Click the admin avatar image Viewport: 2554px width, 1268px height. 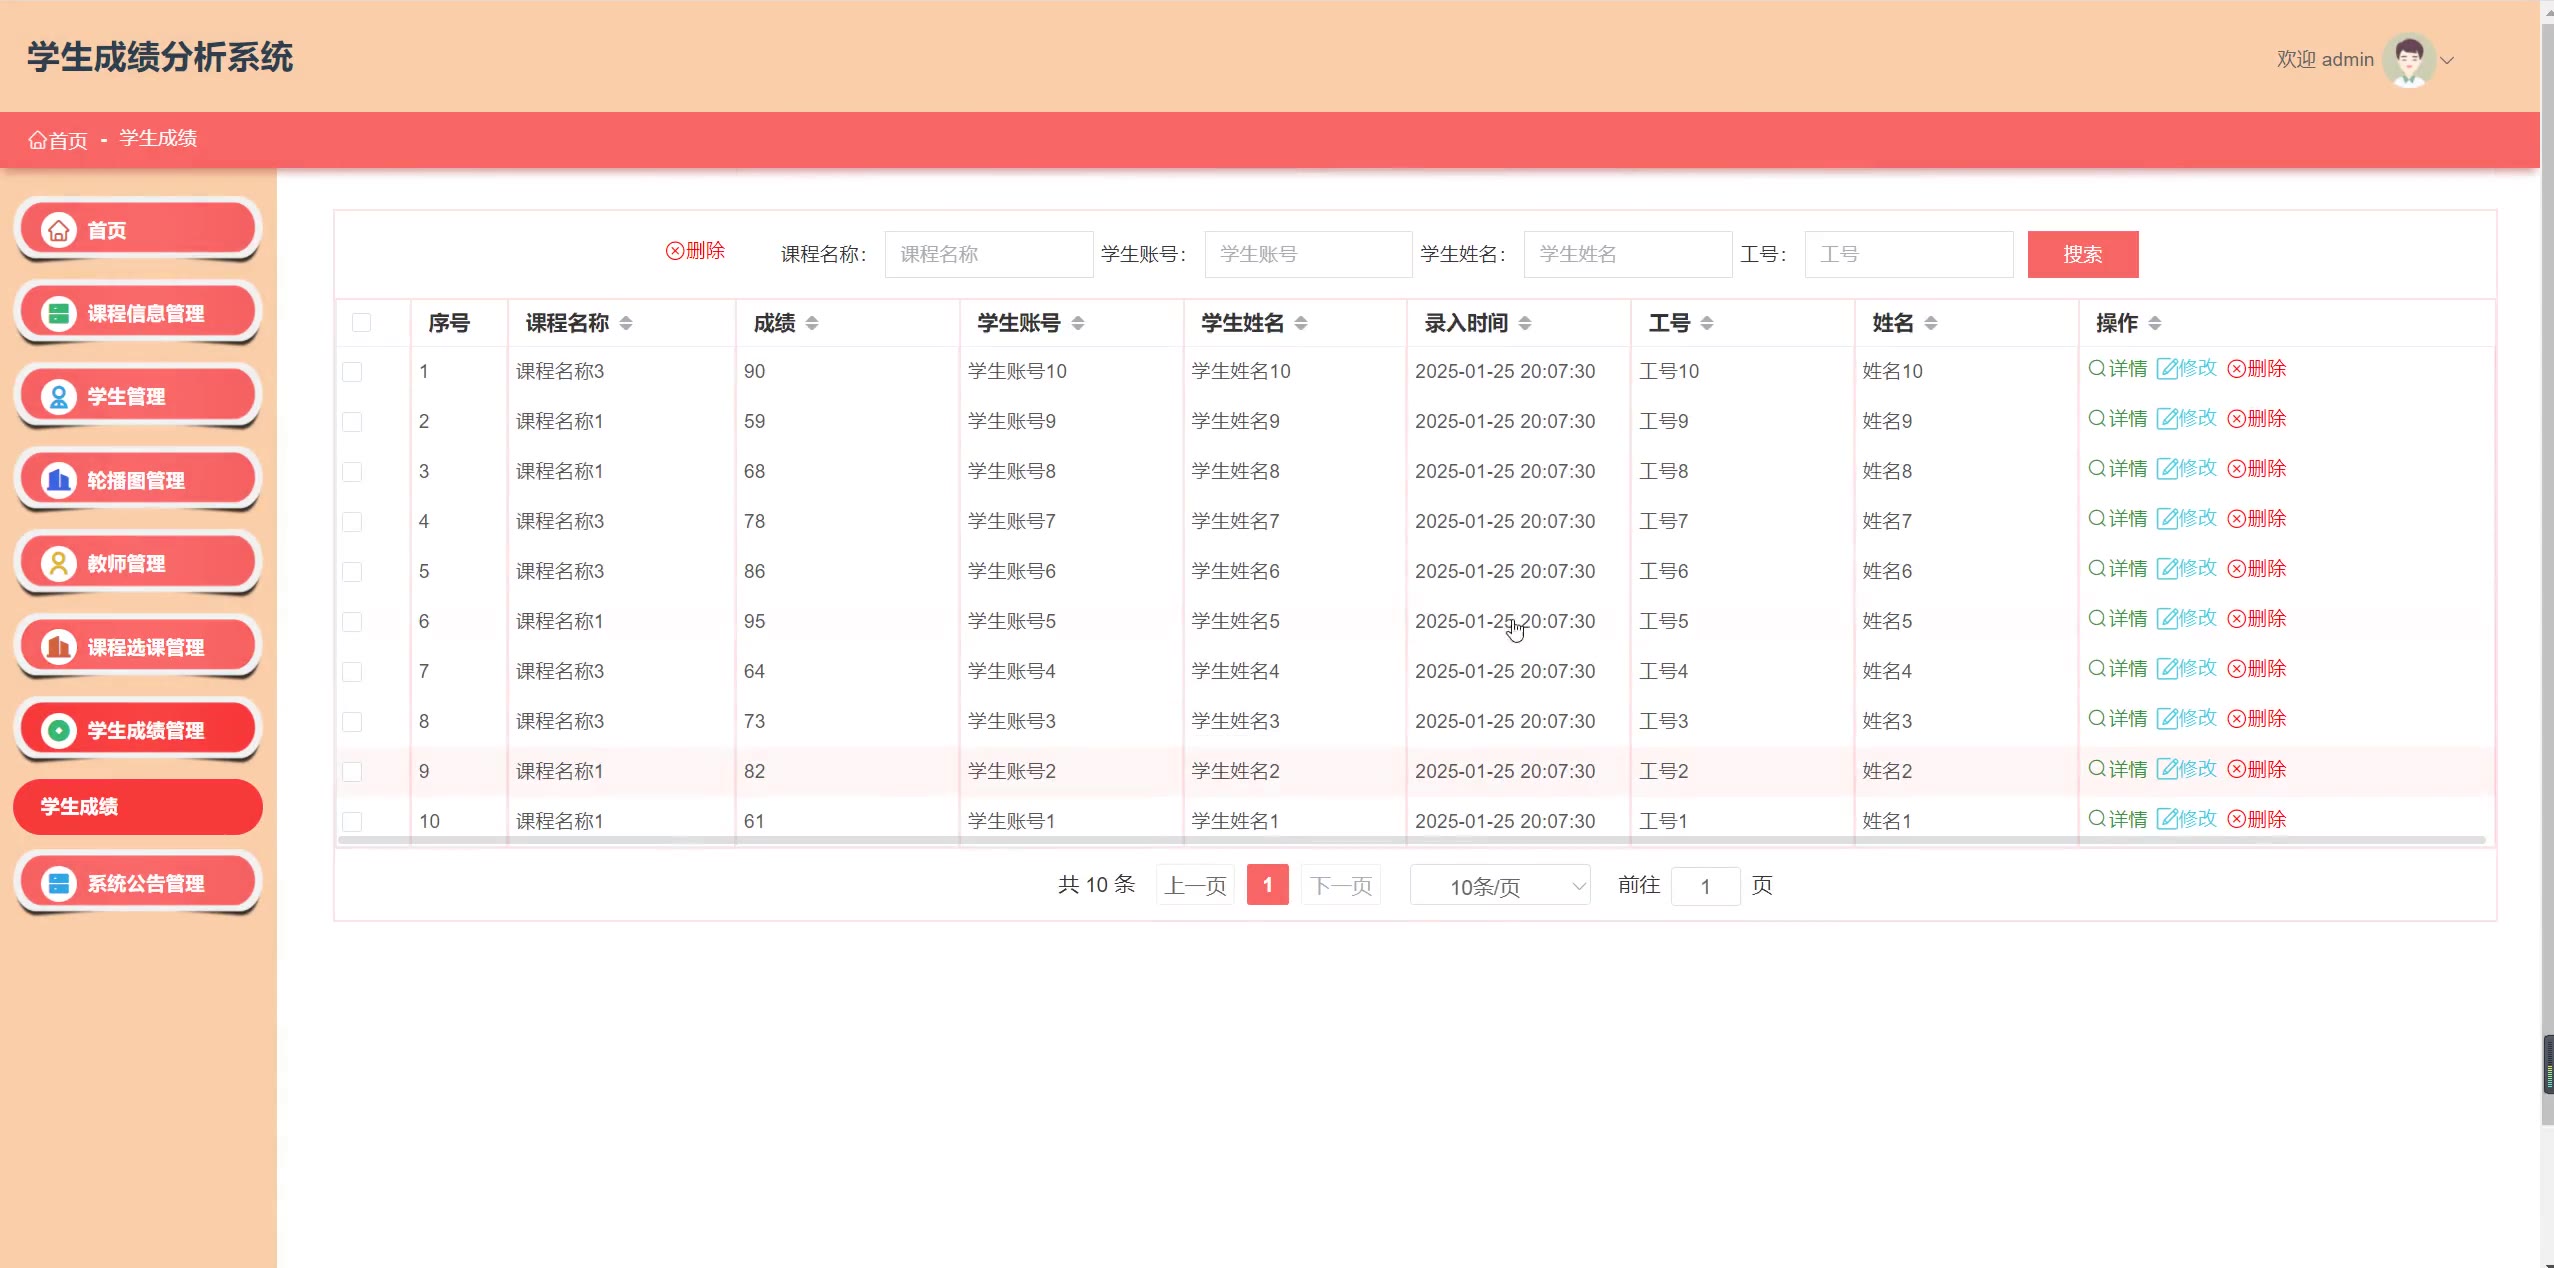click(2408, 60)
